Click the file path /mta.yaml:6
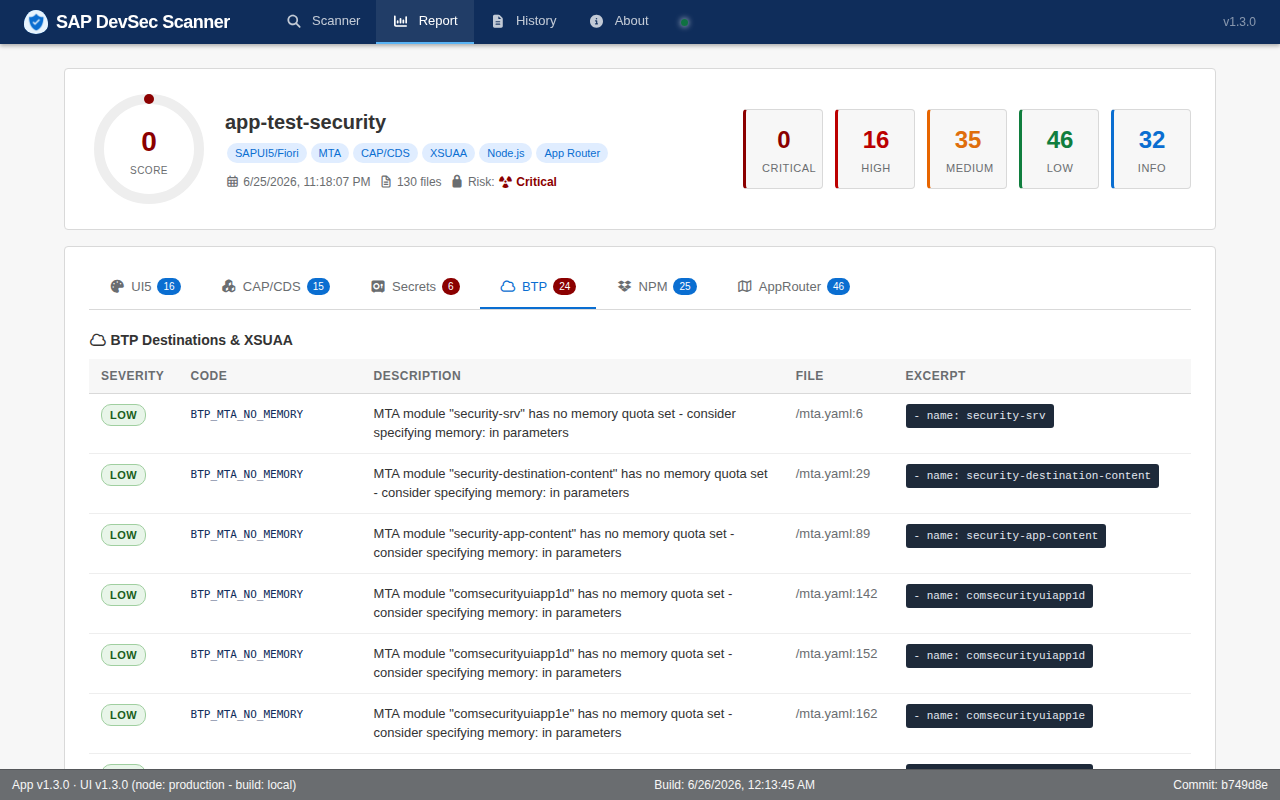The width and height of the screenshot is (1280, 800). pyautogui.click(x=829, y=414)
